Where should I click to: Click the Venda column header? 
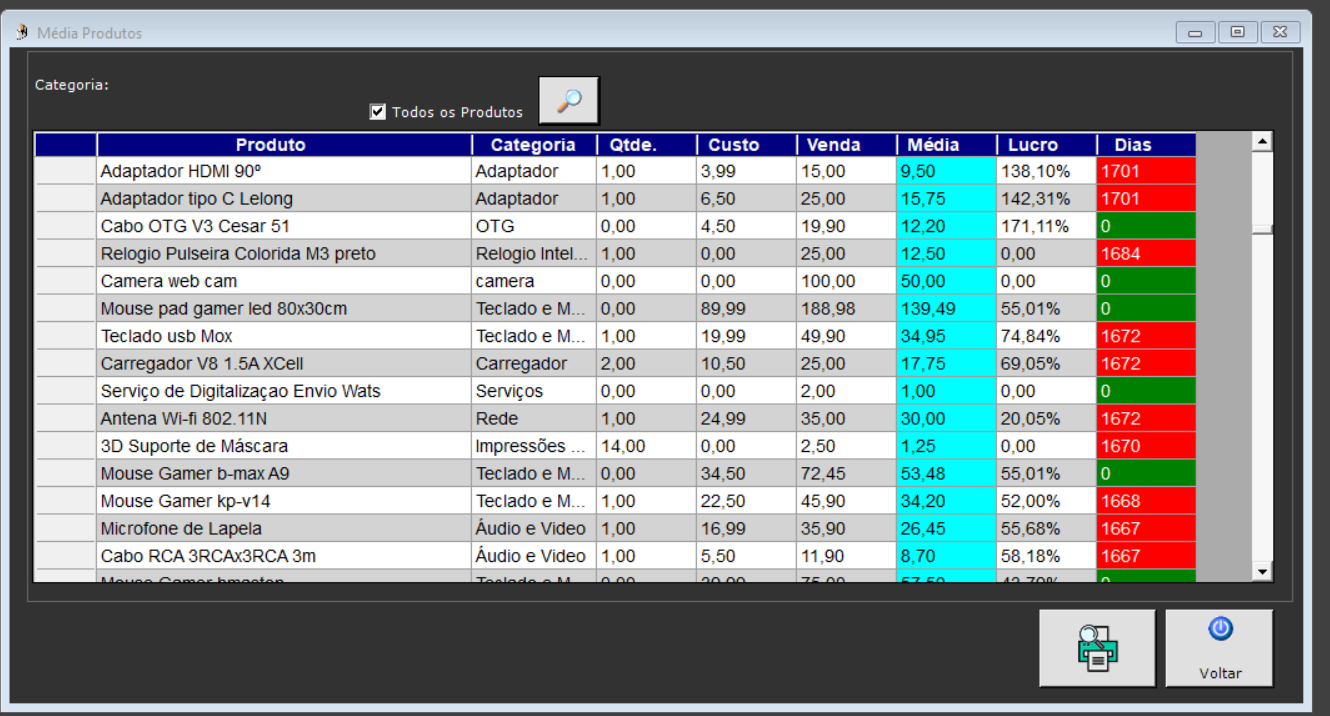point(833,145)
